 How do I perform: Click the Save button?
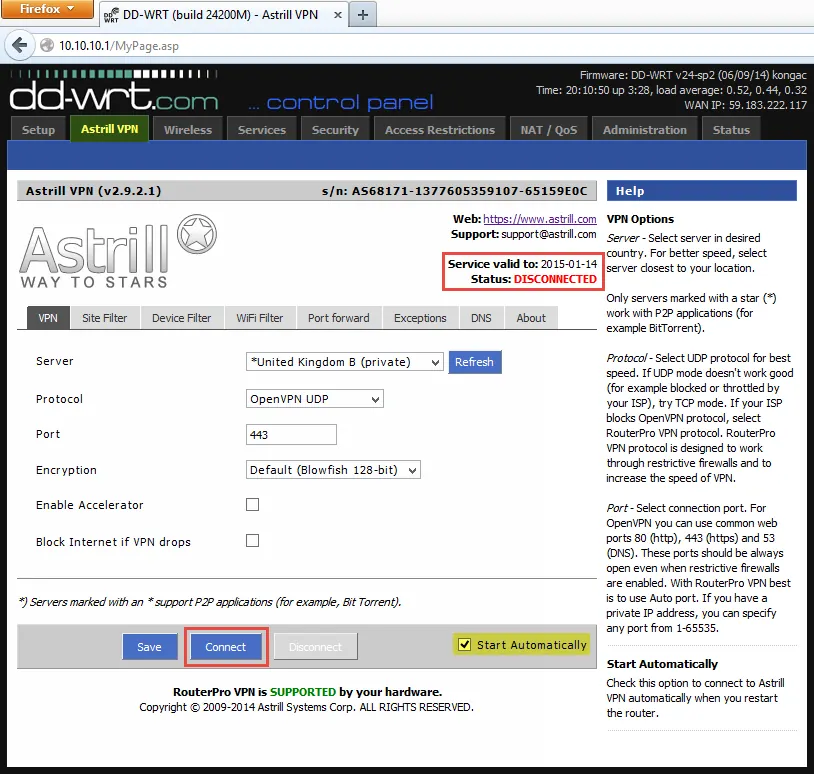(x=150, y=647)
